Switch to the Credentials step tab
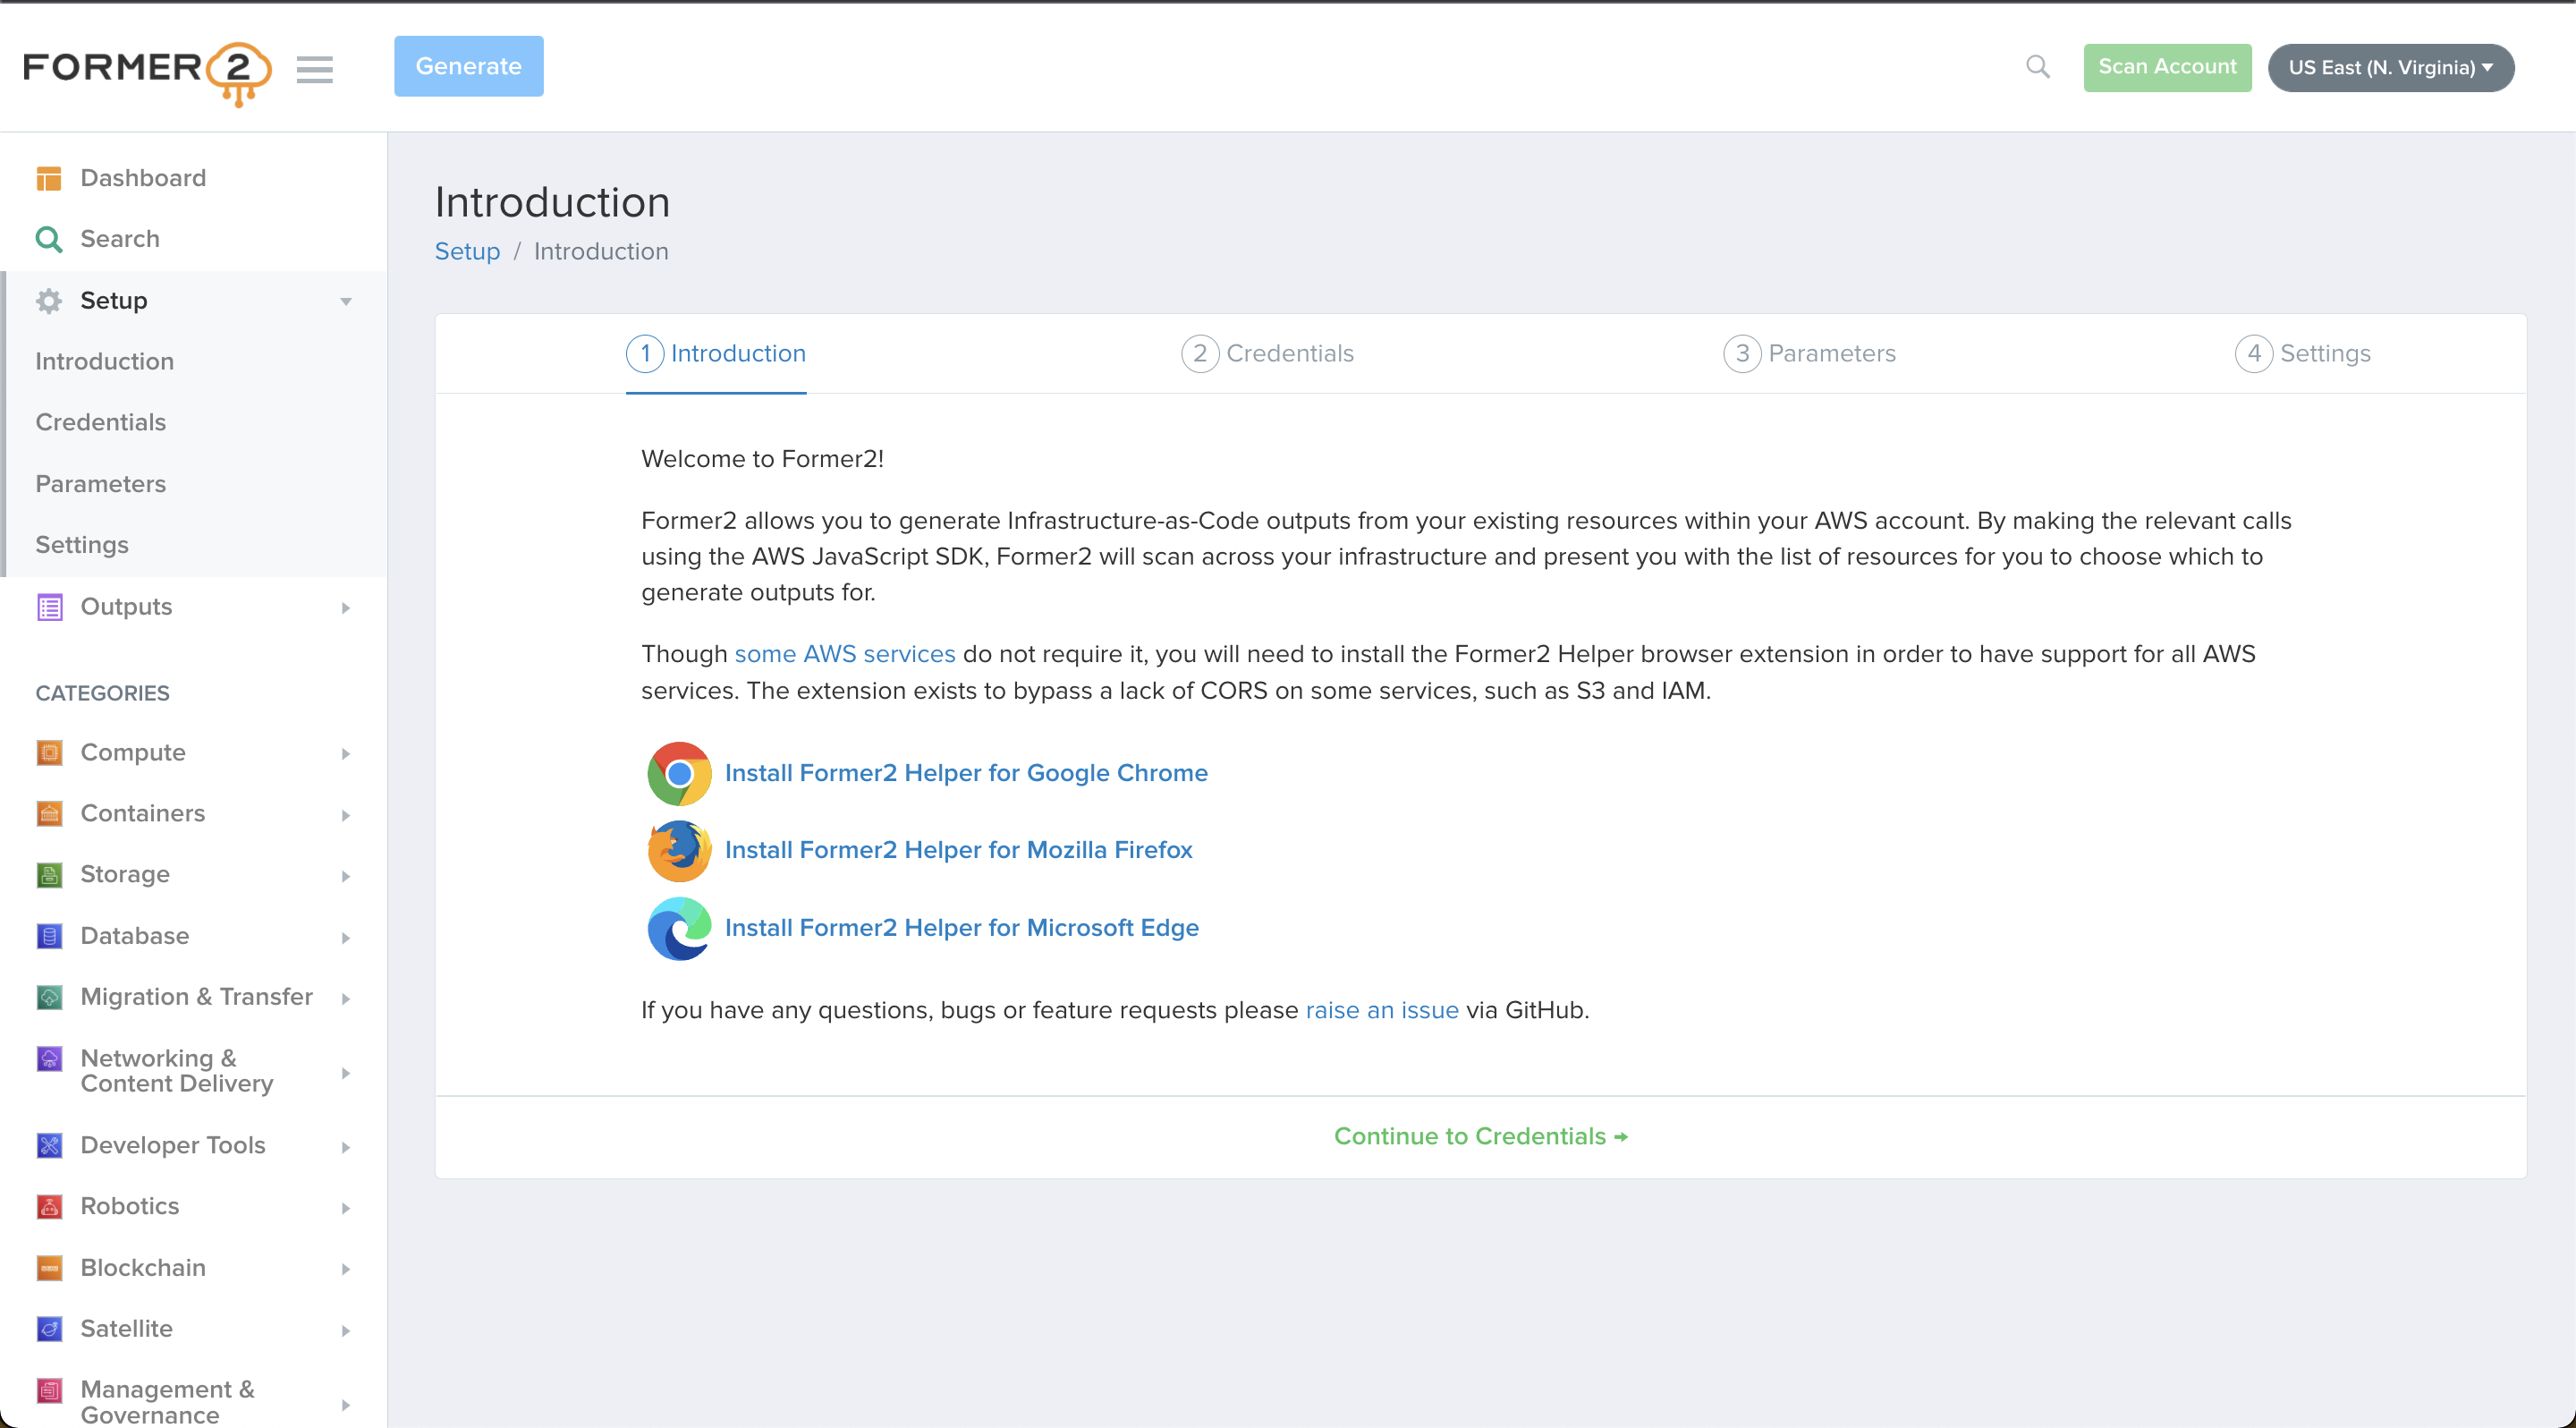The width and height of the screenshot is (2576, 1428). [x=1268, y=354]
